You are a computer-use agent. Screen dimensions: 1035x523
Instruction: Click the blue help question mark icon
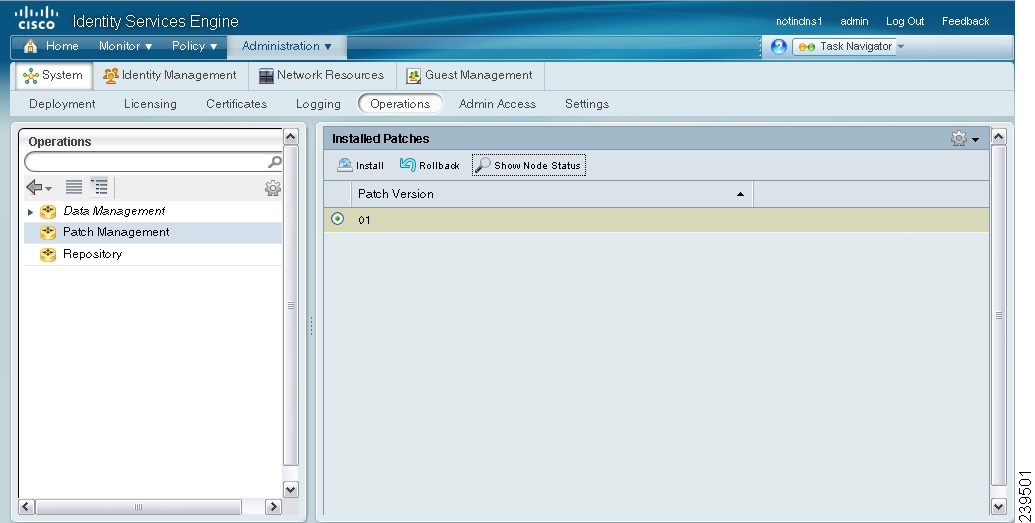point(779,47)
